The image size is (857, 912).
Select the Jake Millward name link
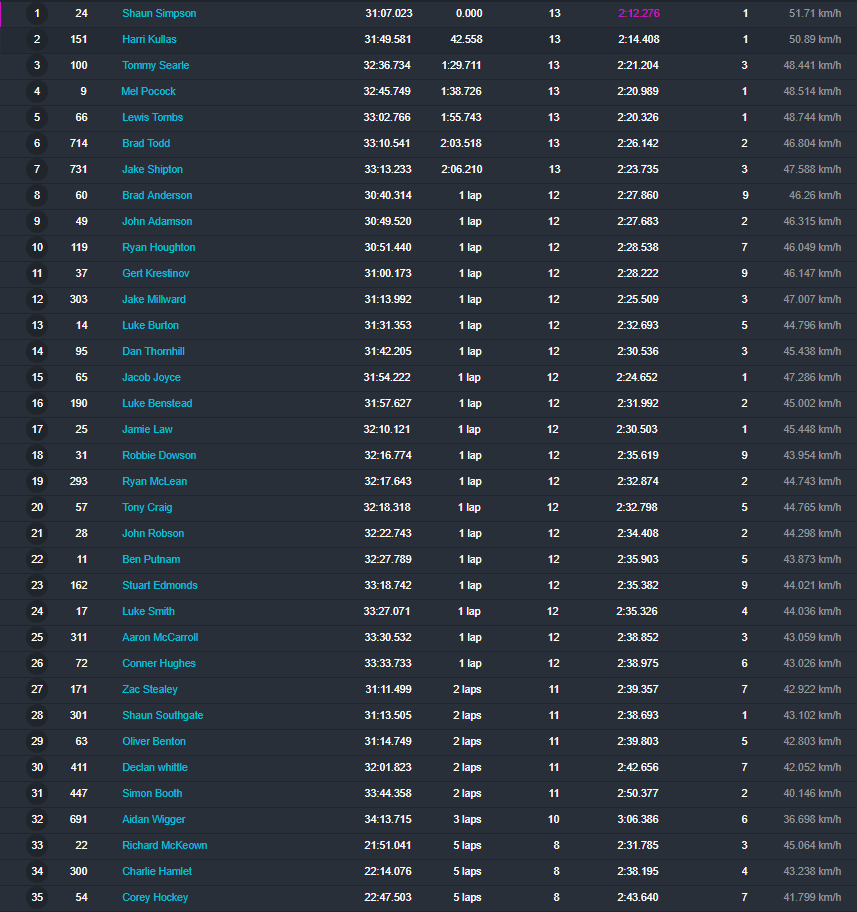[154, 300]
